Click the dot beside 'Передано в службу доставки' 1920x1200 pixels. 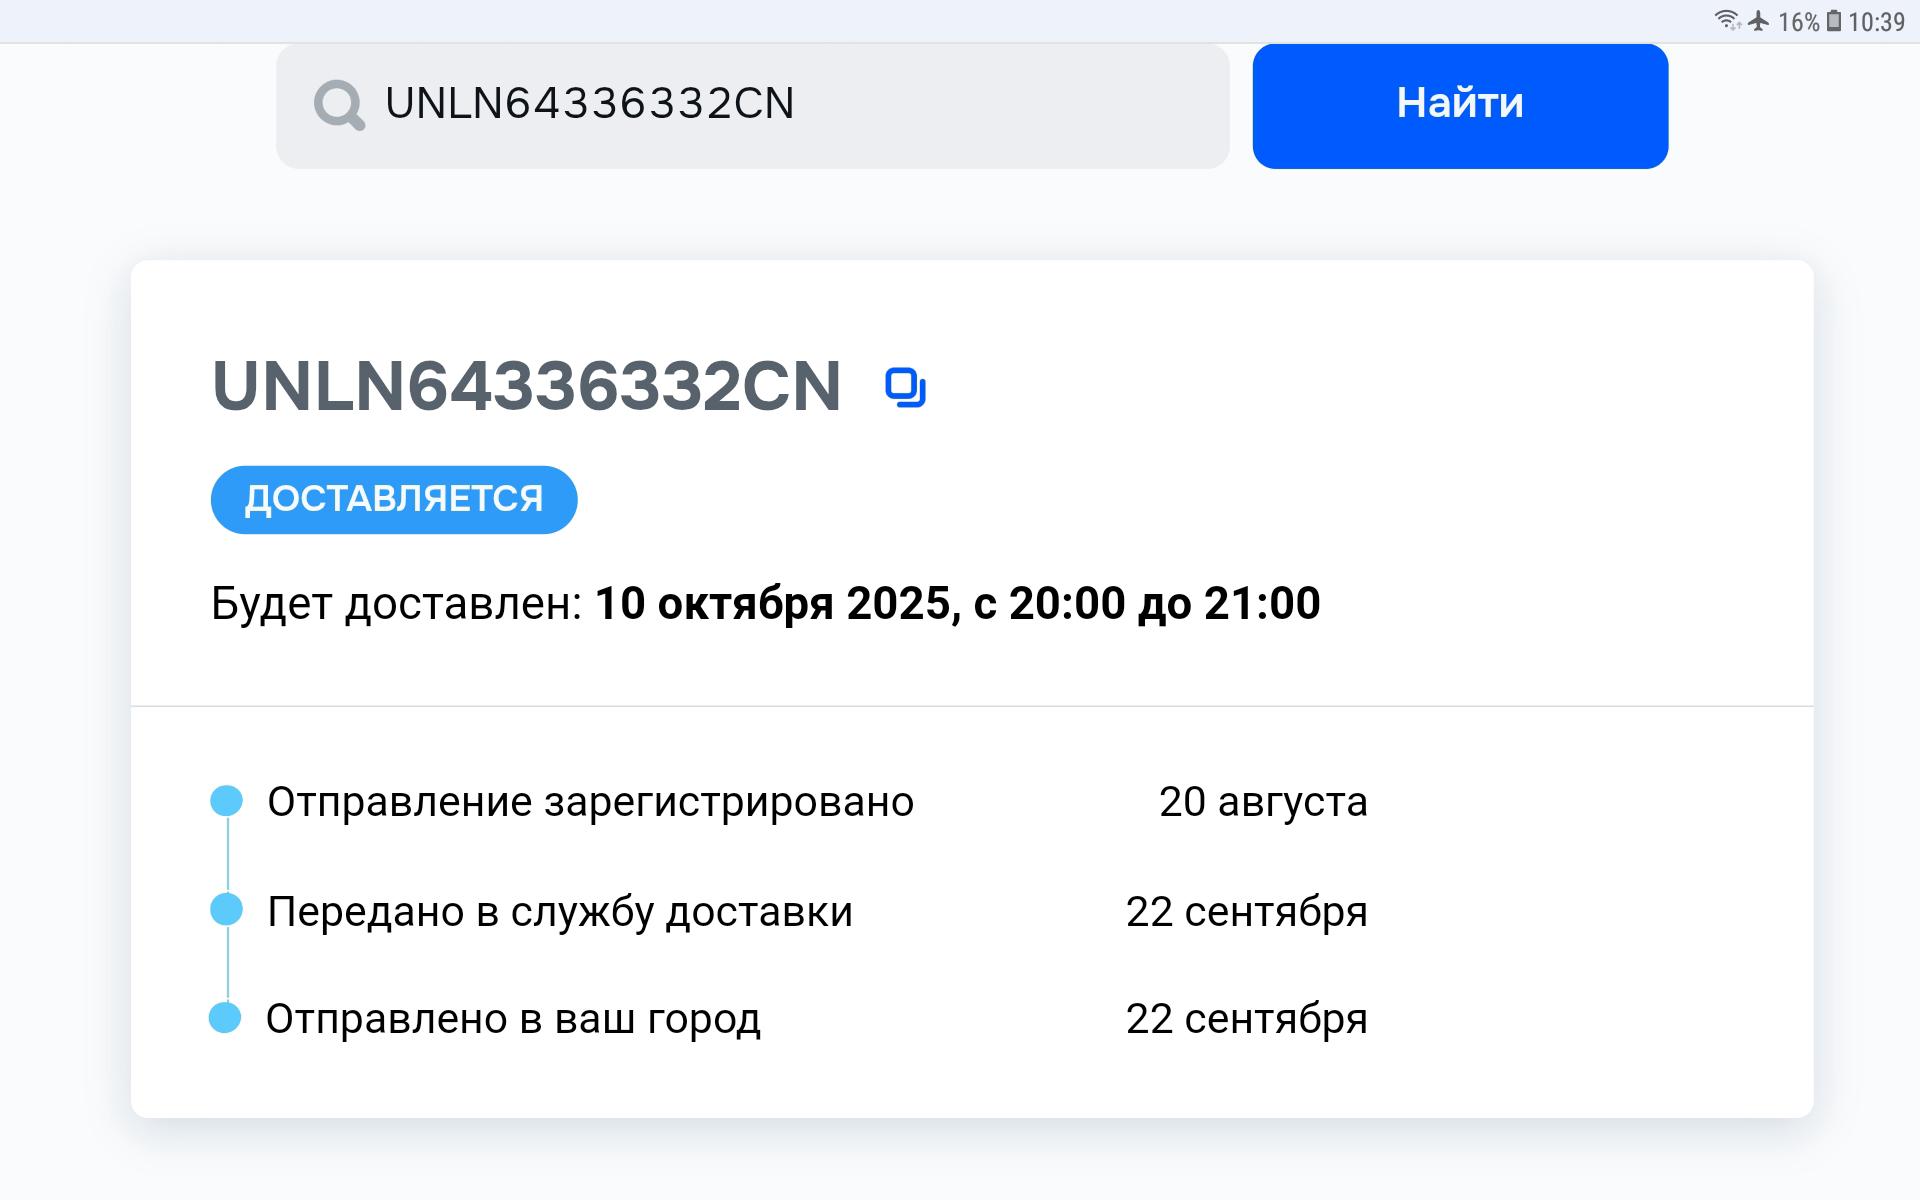tap(227, 910)
